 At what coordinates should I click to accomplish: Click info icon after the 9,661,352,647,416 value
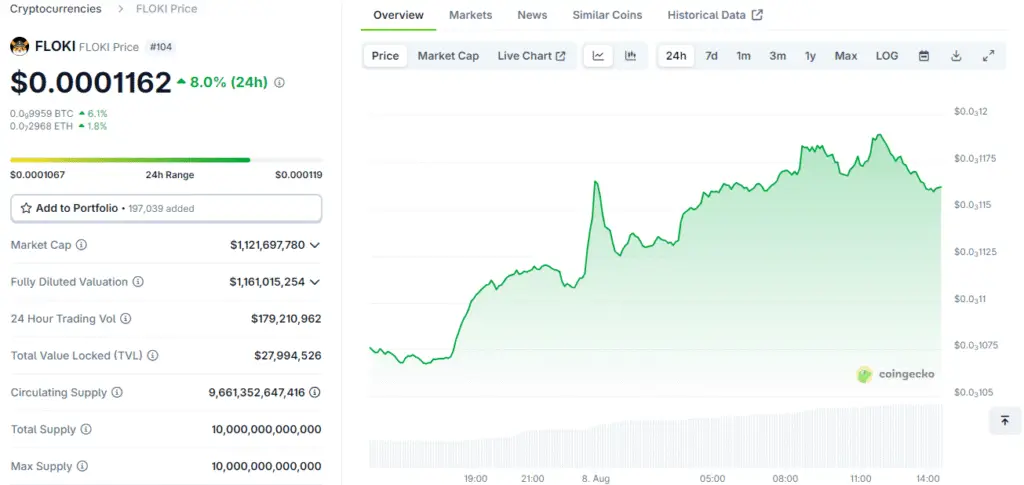pyautogui.click(x=315, y=392)
